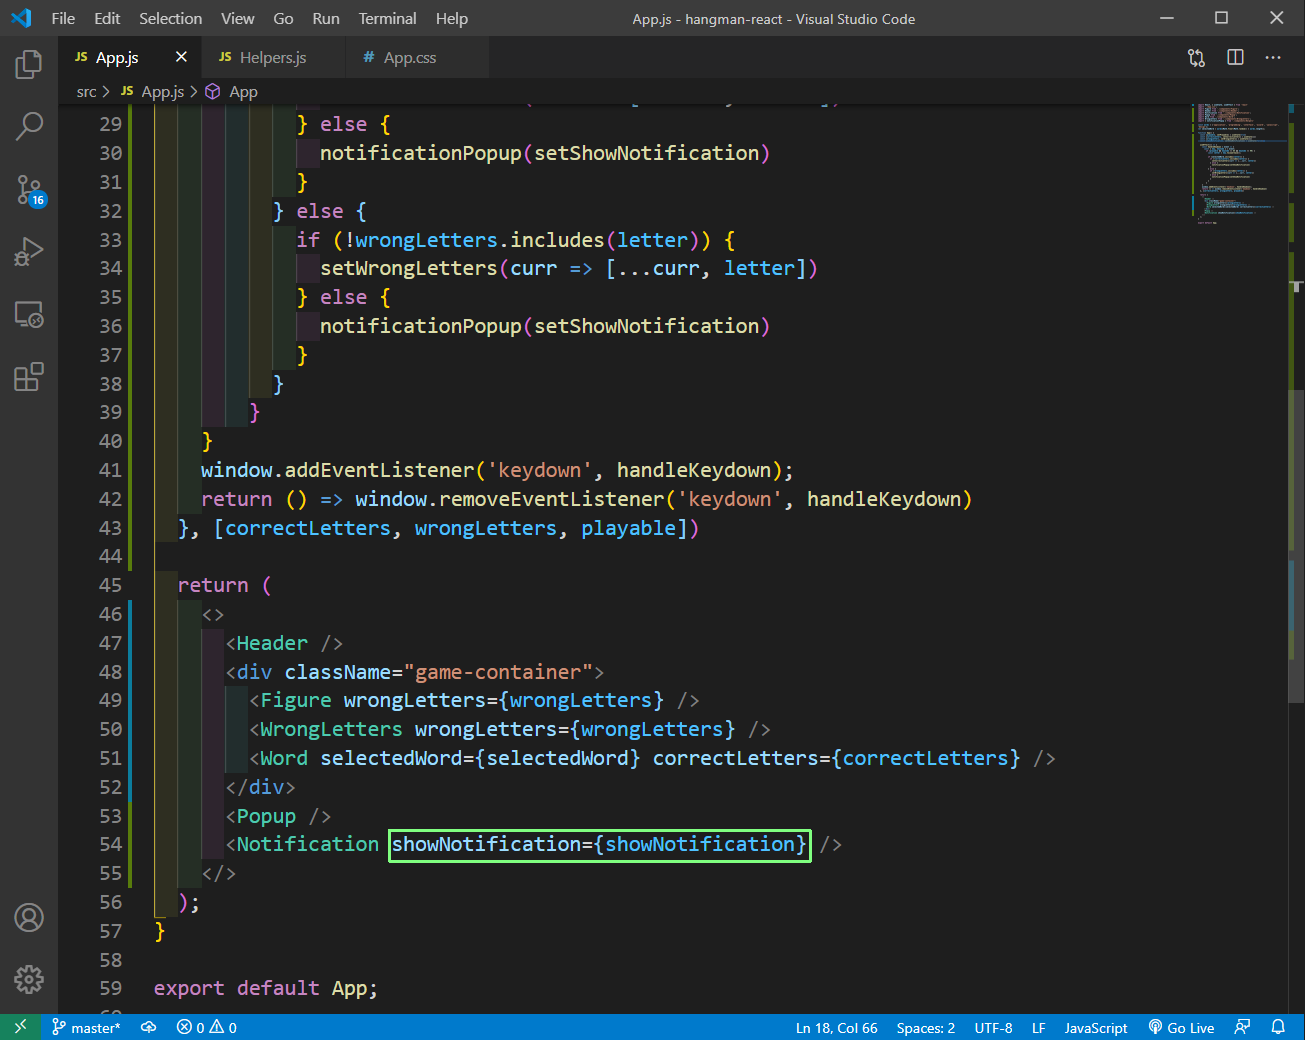Viewport: 1305px width, 1040px height.
Task: Open the Explorer view in activity bar
Action: pos(29,65)
